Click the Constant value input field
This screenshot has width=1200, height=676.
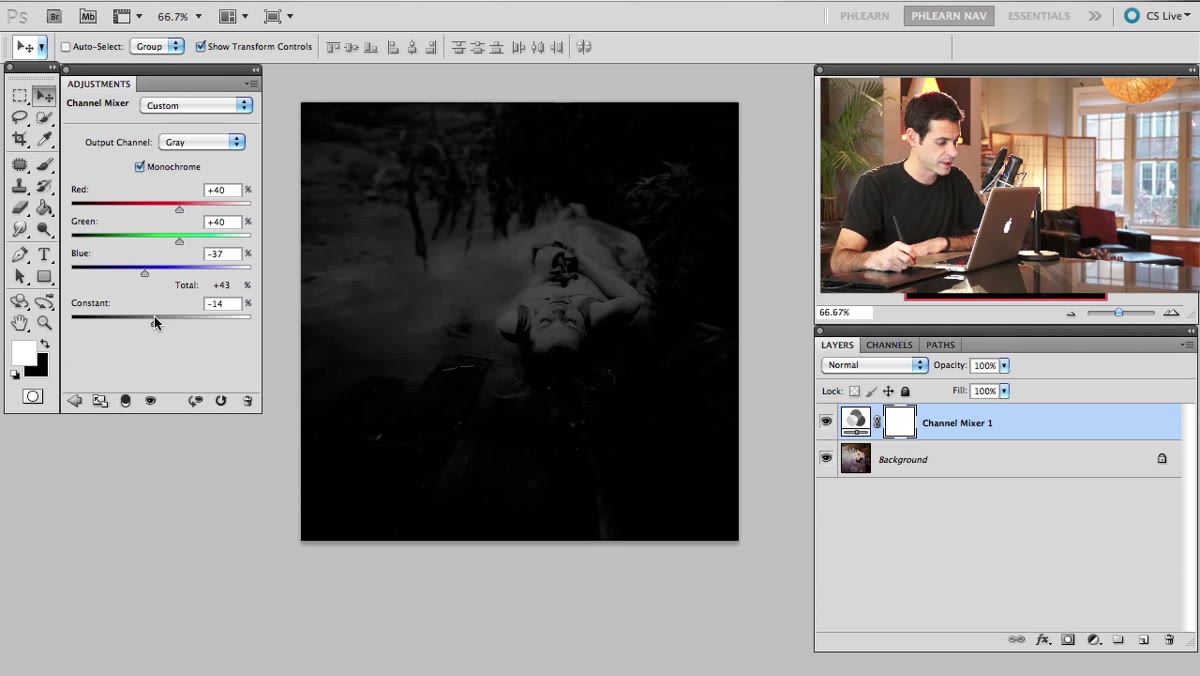pos(222,303)
